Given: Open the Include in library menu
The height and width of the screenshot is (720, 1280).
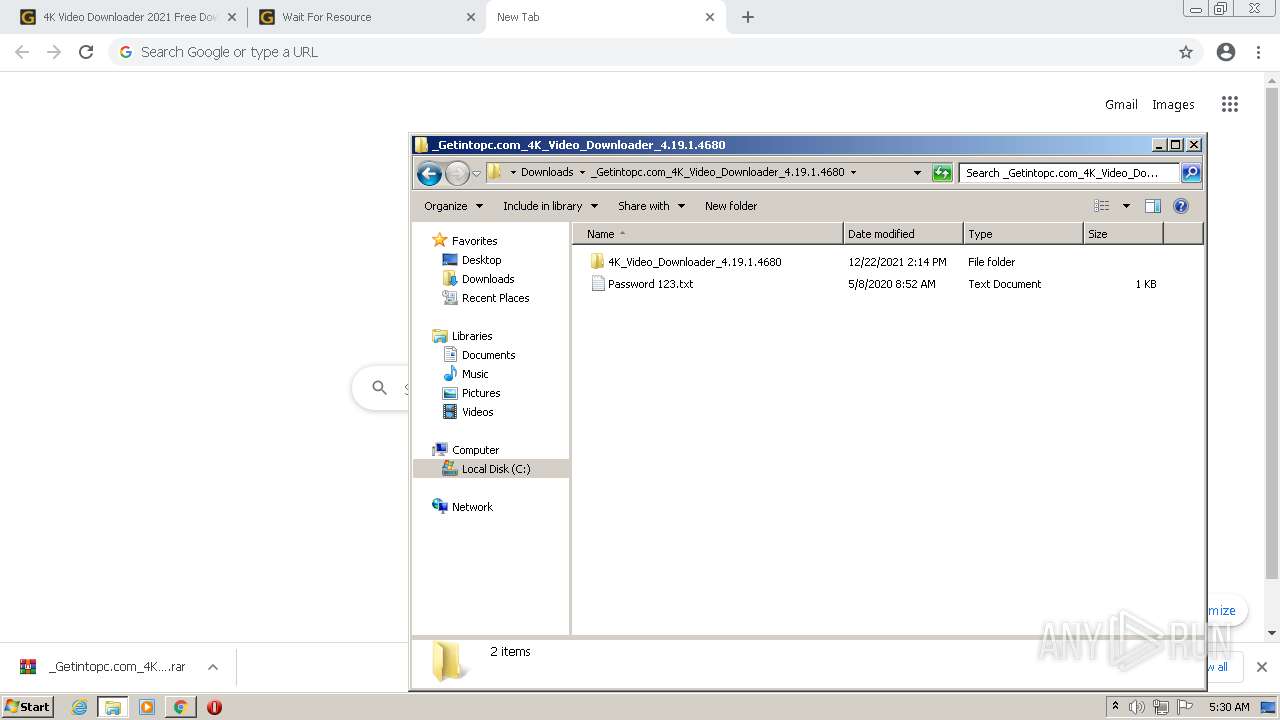Looking at the screenshot, I should [x=550, y=206].
